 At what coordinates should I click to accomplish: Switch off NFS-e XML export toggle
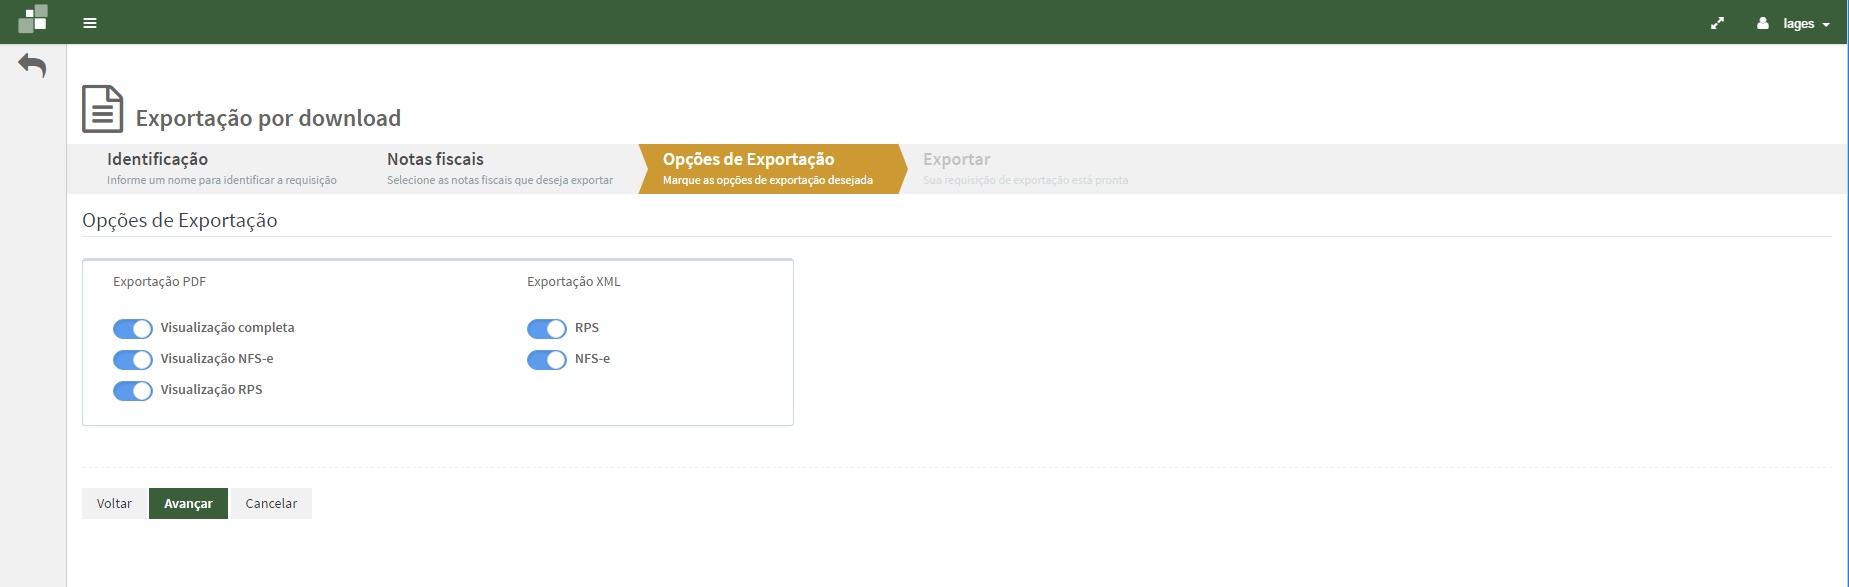point(546,360)
